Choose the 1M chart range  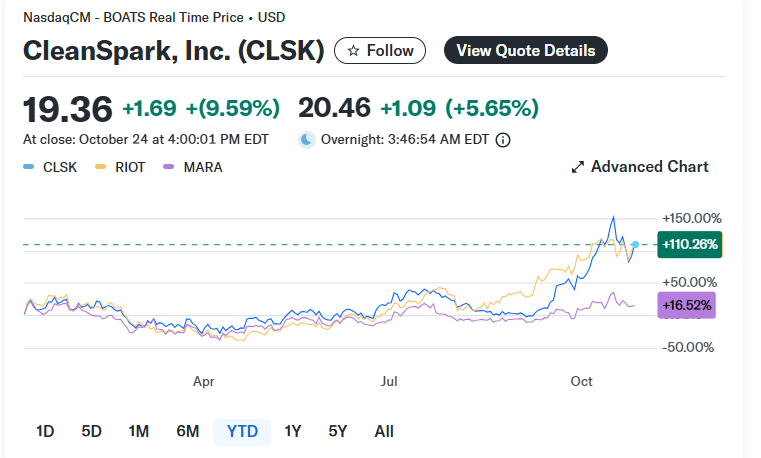pyautogui.click(x=138, y=432)
